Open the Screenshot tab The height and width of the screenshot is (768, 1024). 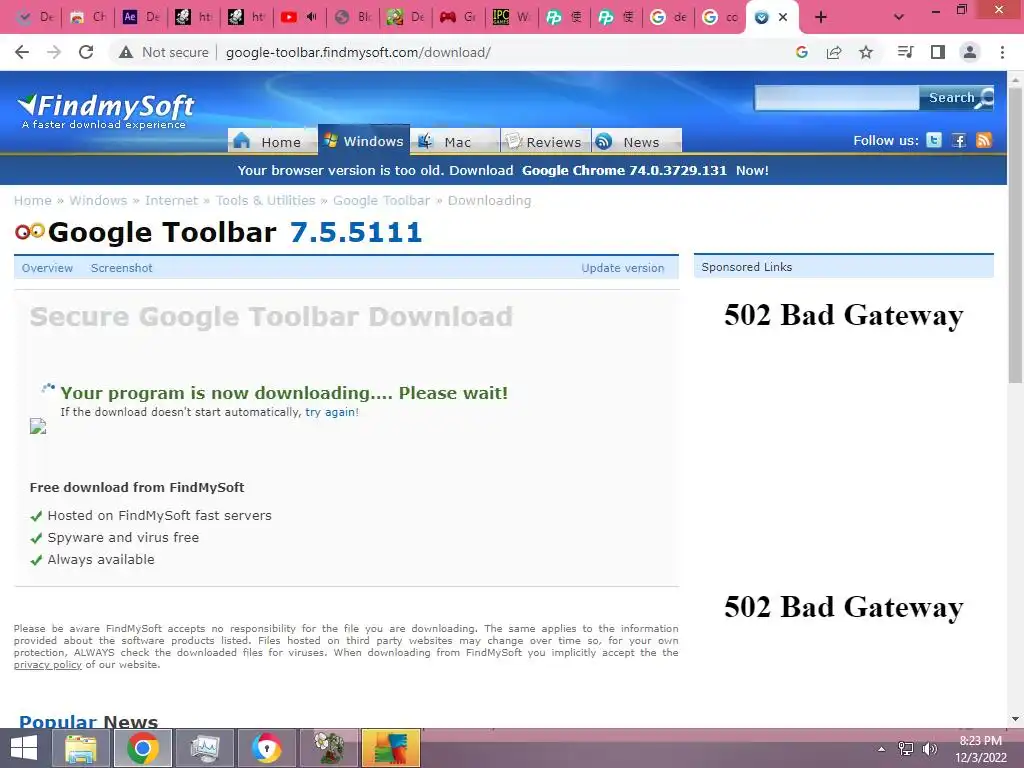[x=121, y=268]
